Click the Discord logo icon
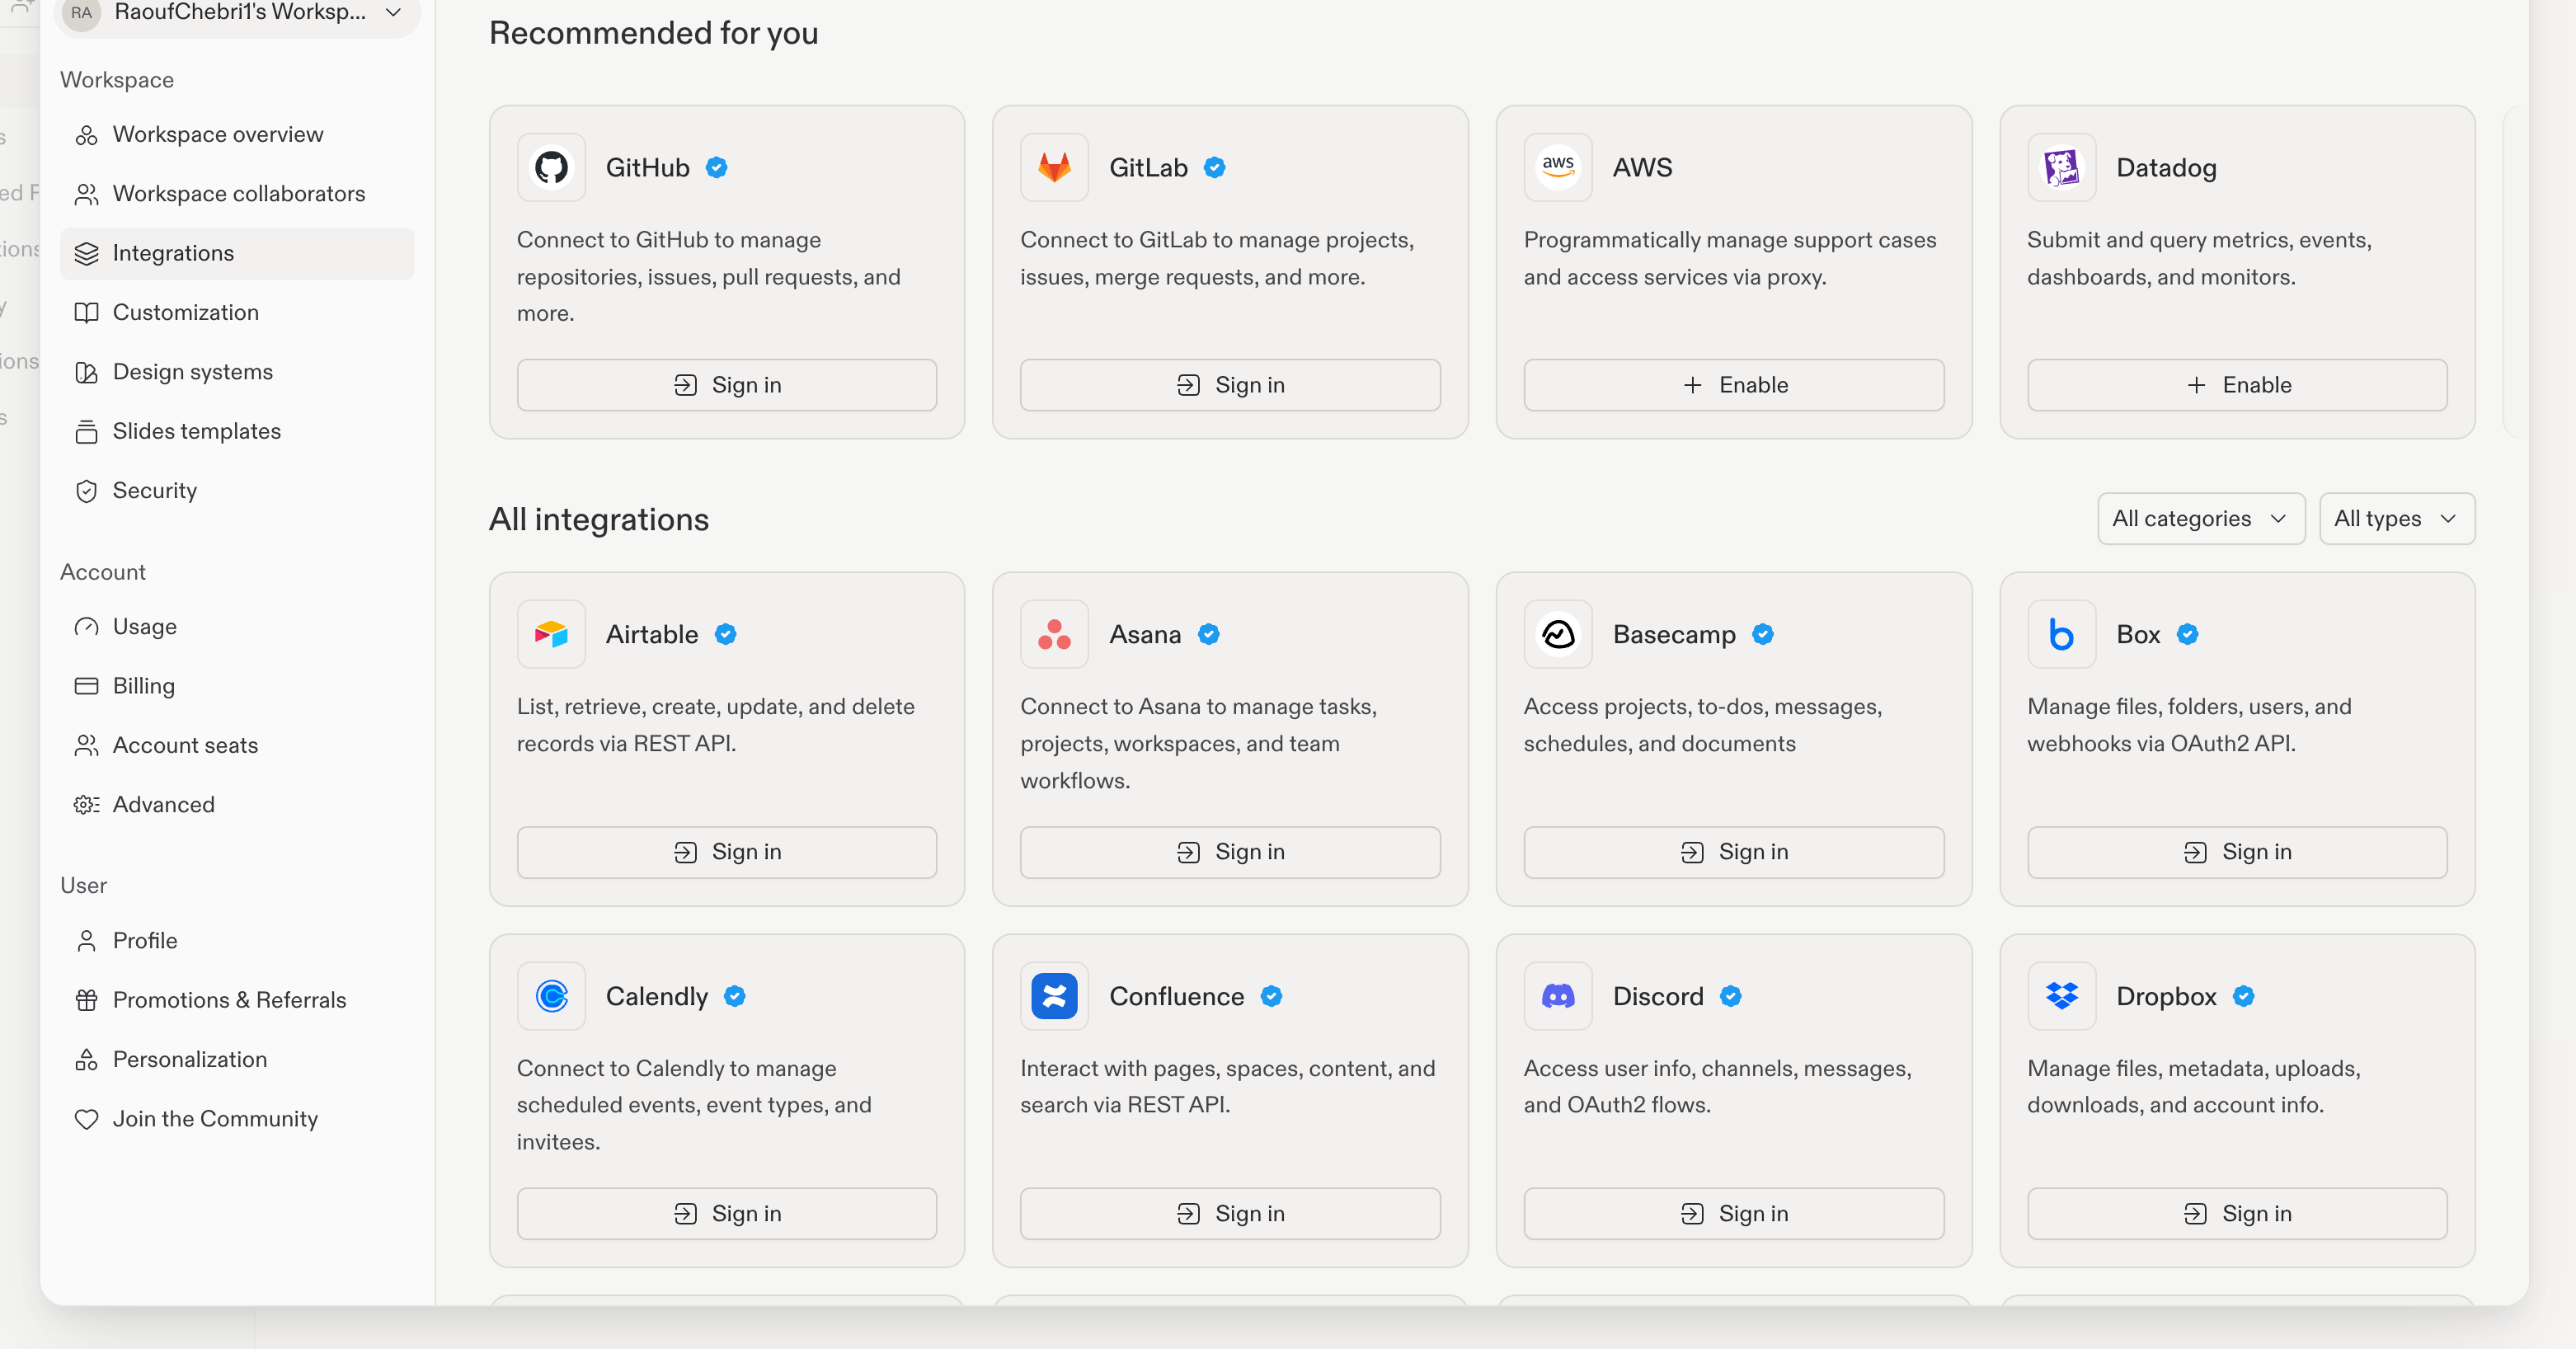Image resolution: width=2576 pixels, height=1349 pixels. pos(1558,996)
